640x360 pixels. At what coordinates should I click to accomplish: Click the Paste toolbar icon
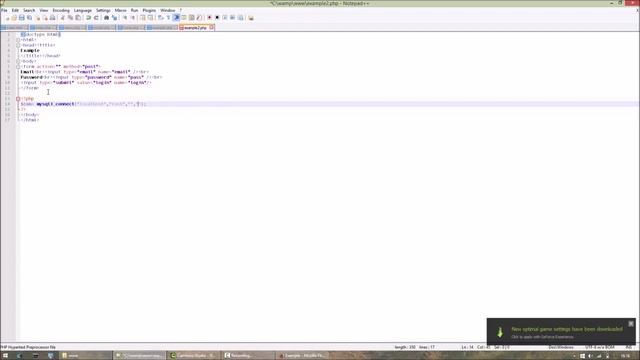(78, 18)
